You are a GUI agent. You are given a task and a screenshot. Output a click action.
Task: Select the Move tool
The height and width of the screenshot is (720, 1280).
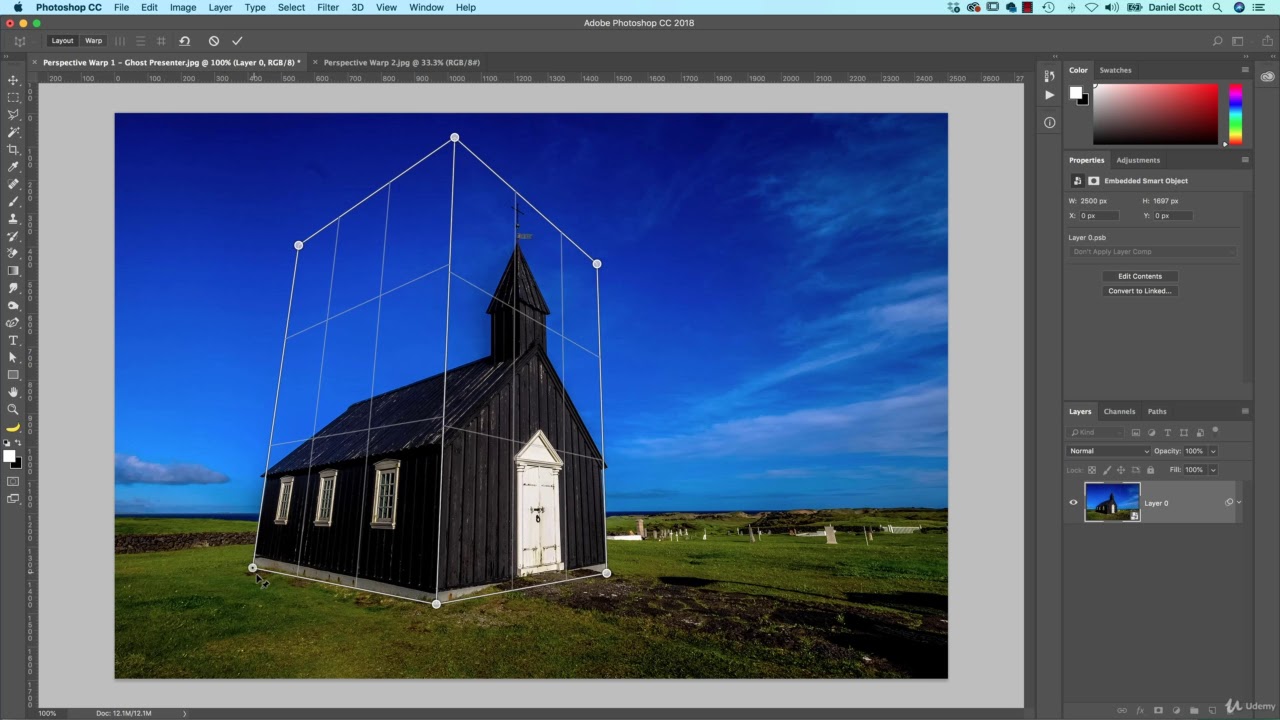[x=13, y=80]
